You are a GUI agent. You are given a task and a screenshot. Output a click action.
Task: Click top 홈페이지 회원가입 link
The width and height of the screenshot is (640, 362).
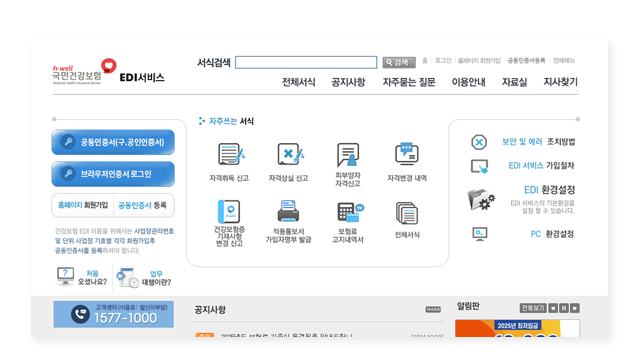coord(479,60)
